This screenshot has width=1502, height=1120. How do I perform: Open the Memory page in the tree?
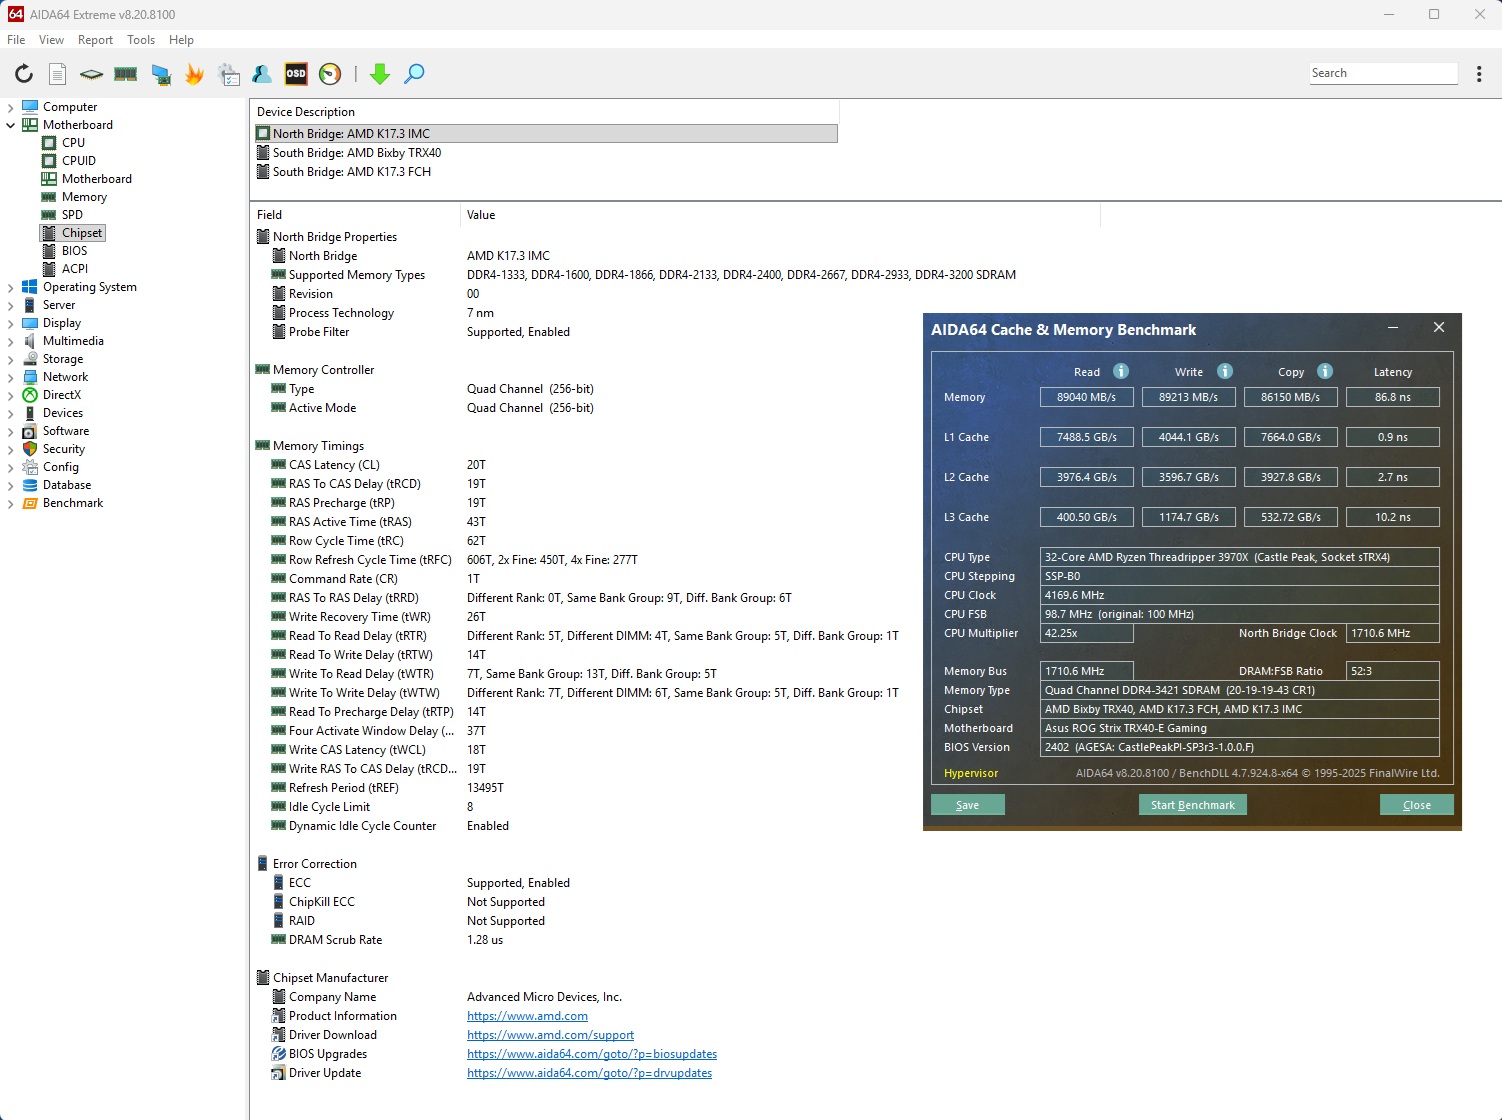coord(84,197)
